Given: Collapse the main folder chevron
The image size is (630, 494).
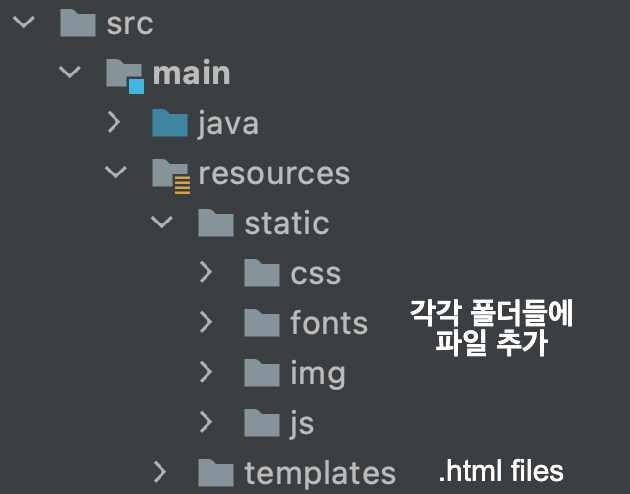Looking at the screenshot, I should tap(70, 72).
